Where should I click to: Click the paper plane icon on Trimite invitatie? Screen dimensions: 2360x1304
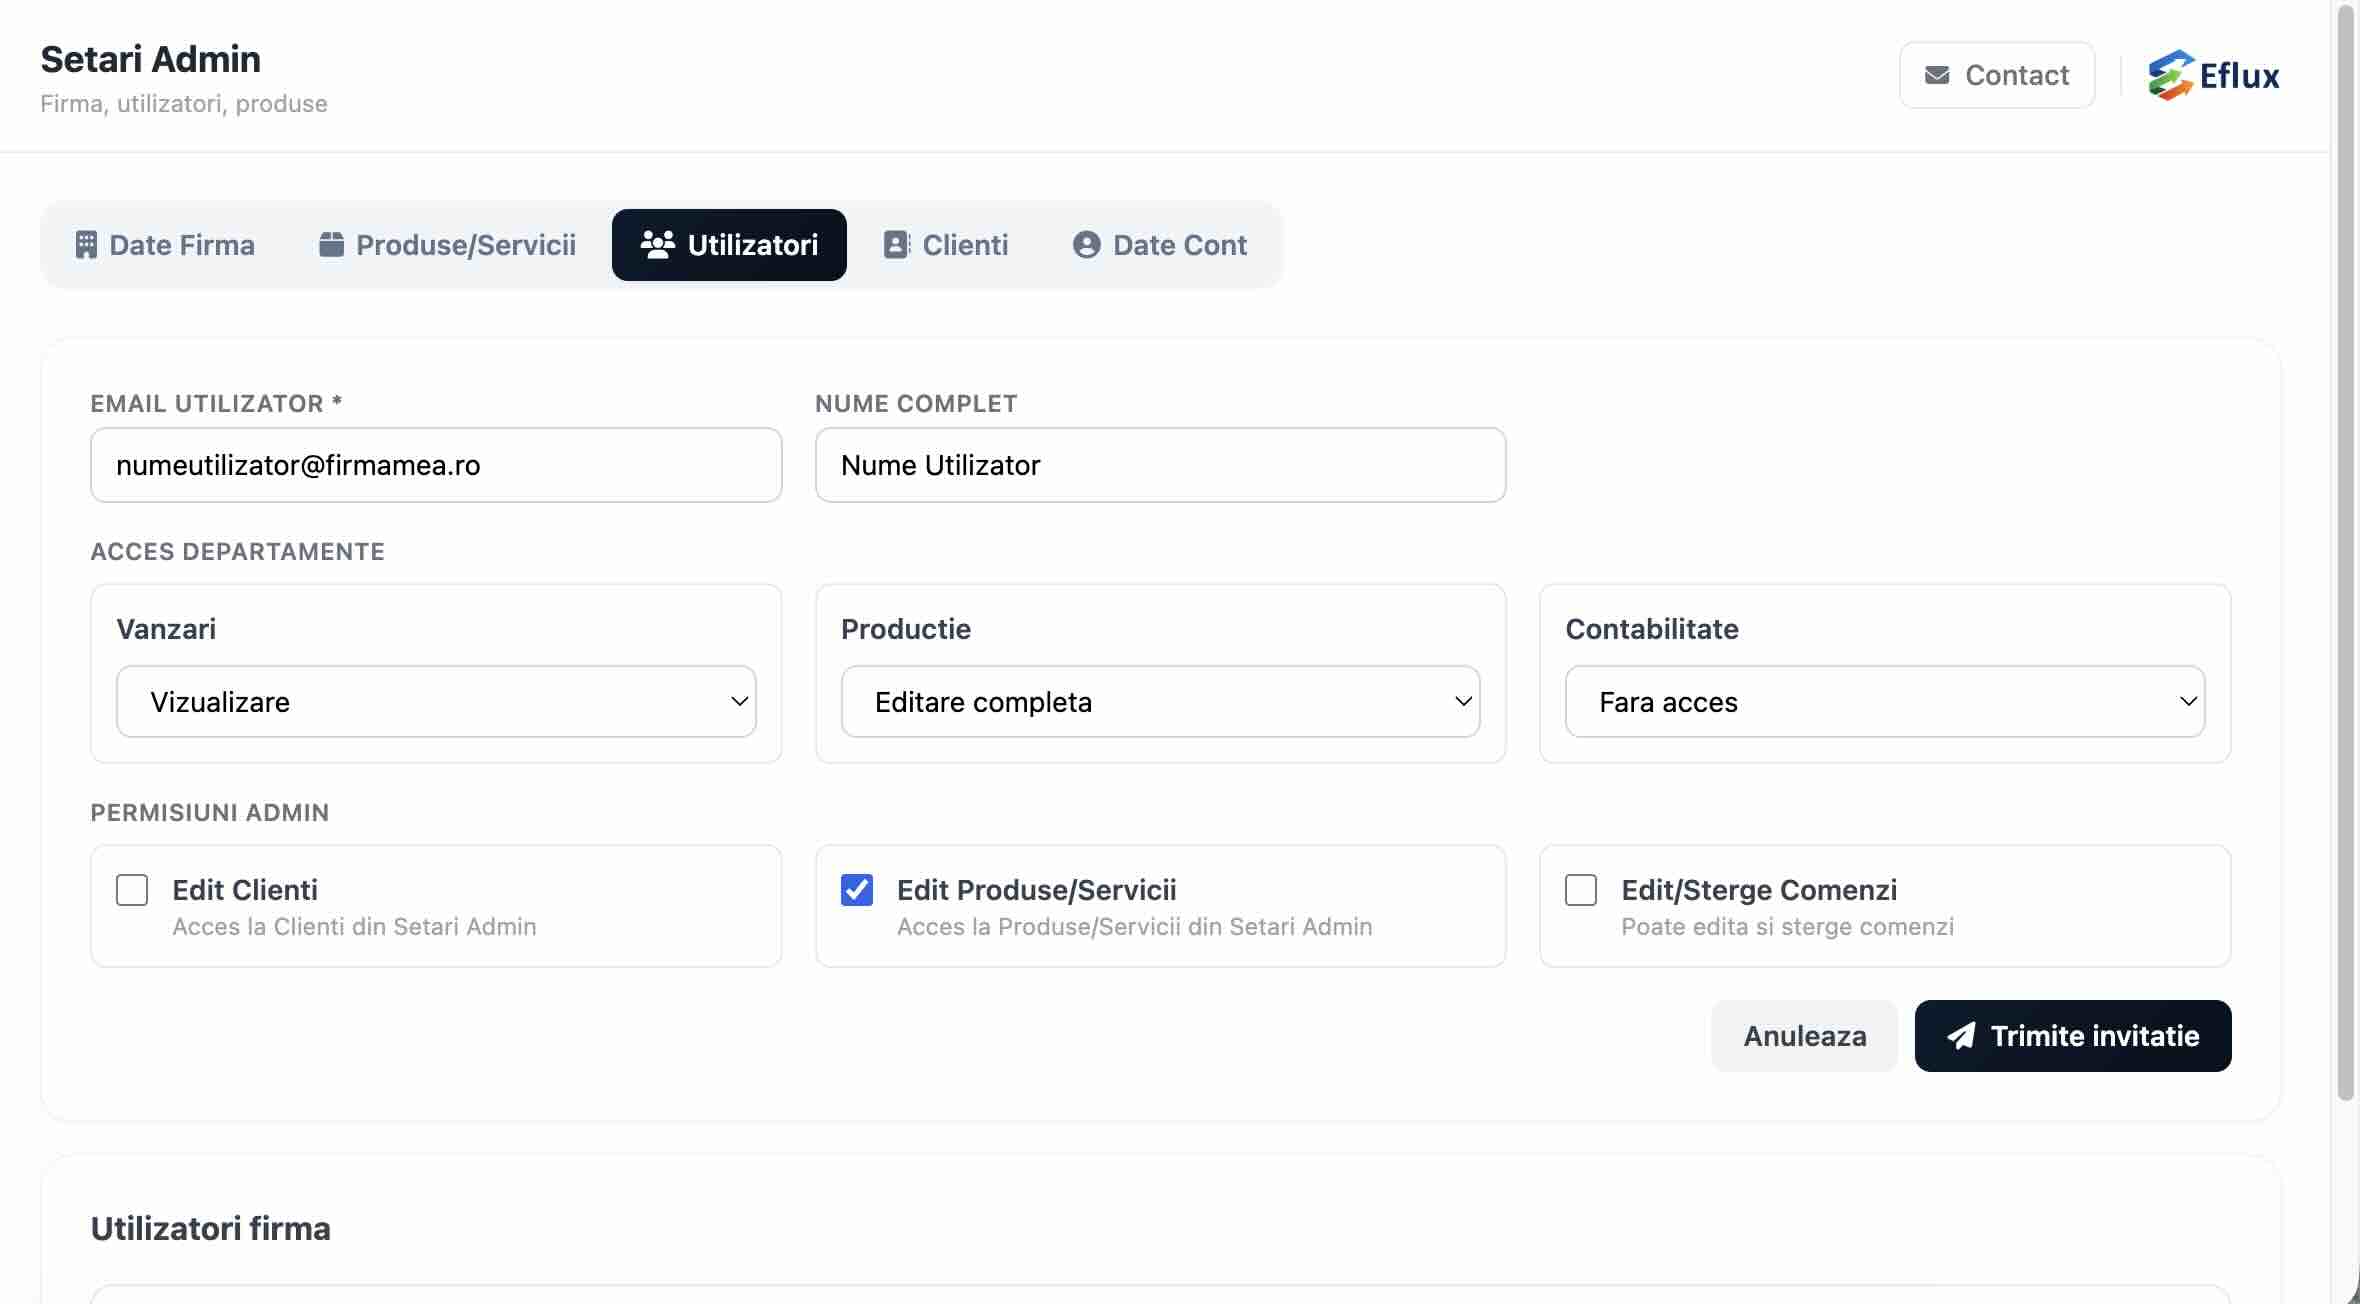tap(1961, 1036)
